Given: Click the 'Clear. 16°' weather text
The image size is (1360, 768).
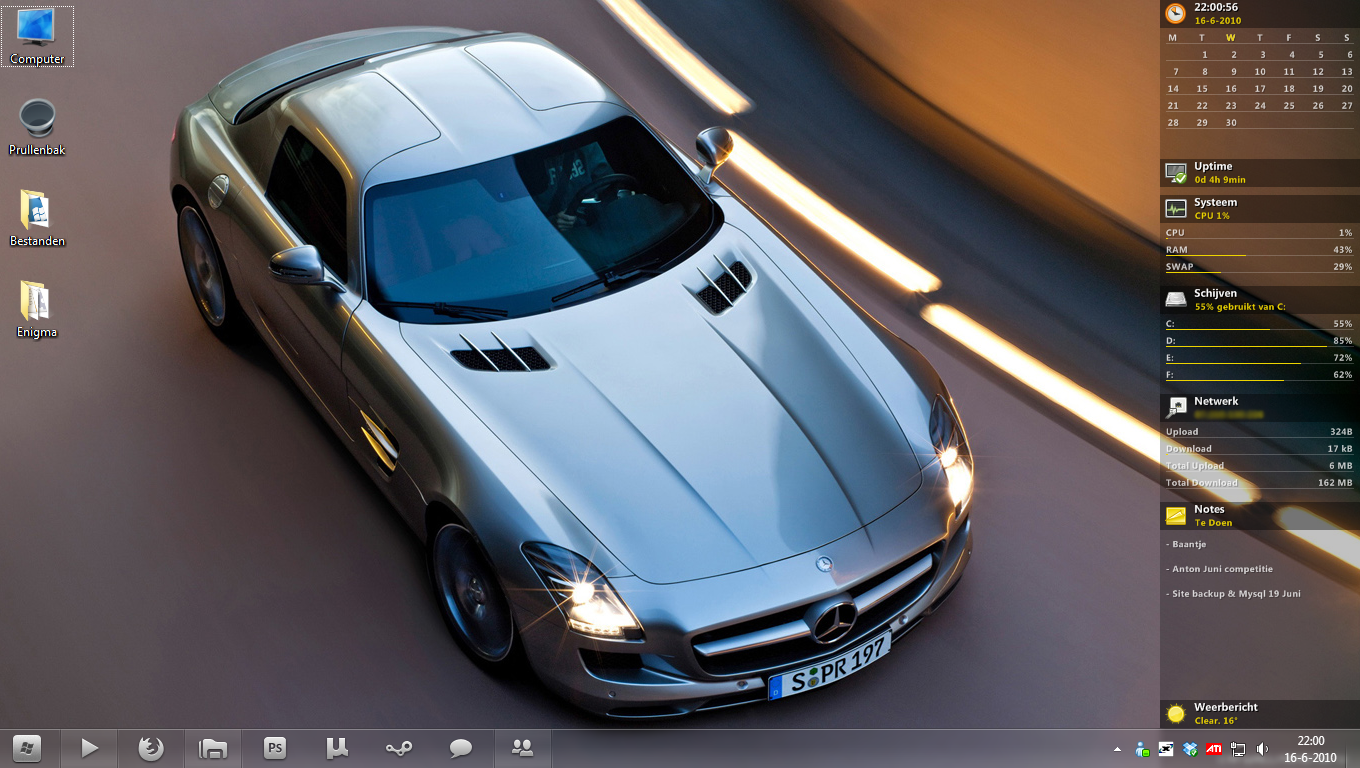Looking at the screenshot, I should pos(1216,721).
